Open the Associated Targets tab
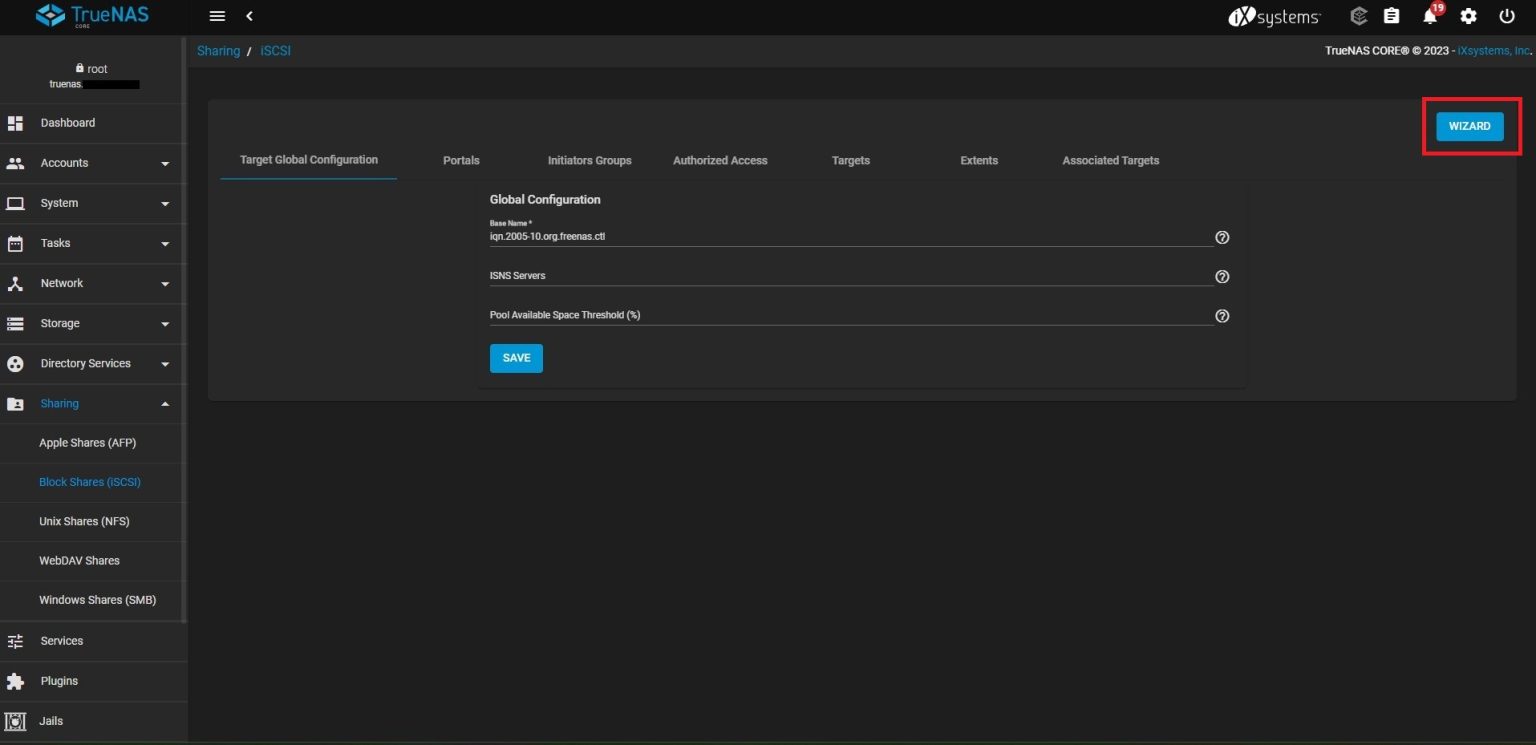The width and height of the screenshot is (1536, 745). coord(1110,160)
